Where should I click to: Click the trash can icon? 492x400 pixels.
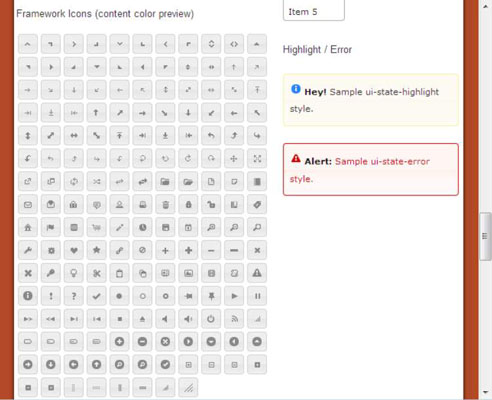click(165, 205)
